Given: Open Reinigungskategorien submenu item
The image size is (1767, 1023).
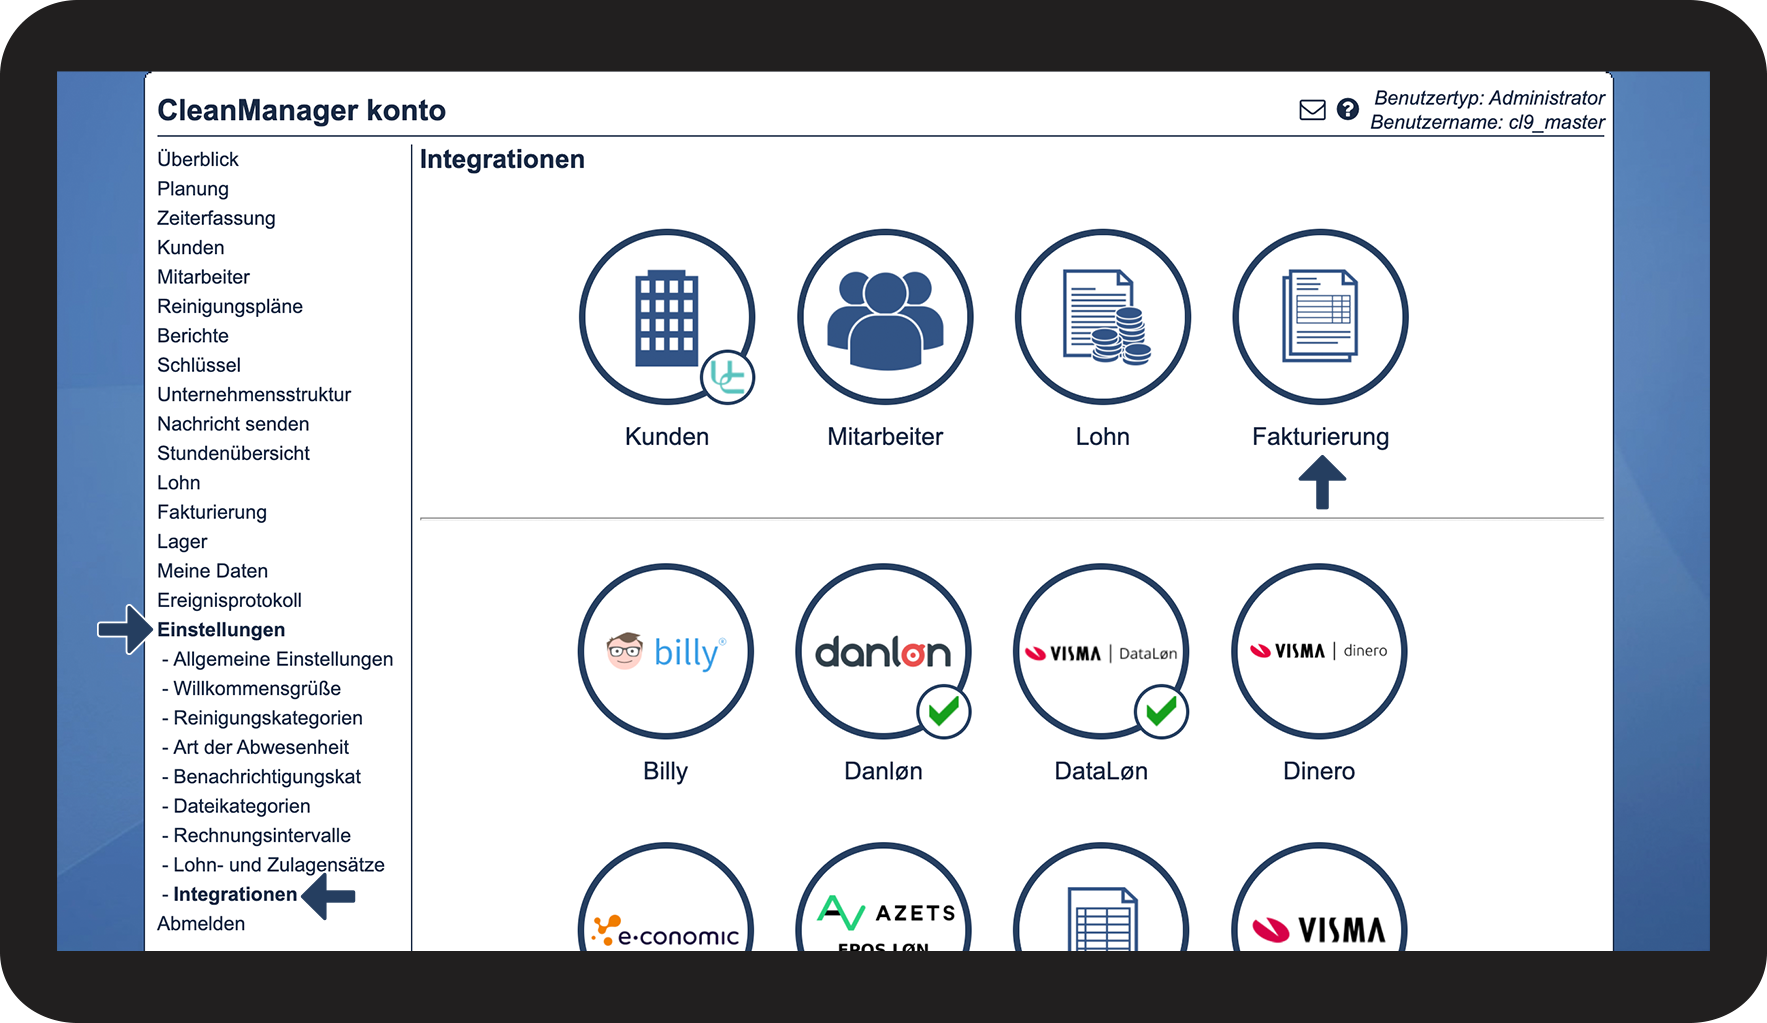Looking at the screenshot, I should click(x=268, y=718).
